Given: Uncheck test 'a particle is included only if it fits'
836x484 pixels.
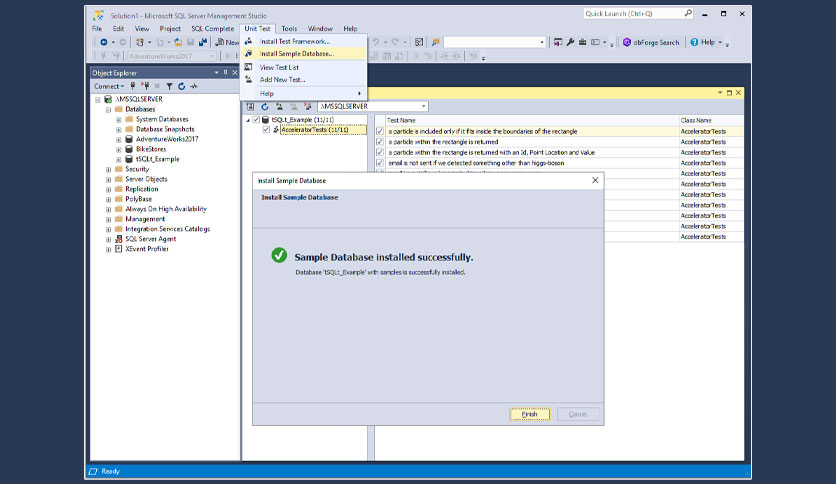Looking at the screenshot, I should coord(380,131).
